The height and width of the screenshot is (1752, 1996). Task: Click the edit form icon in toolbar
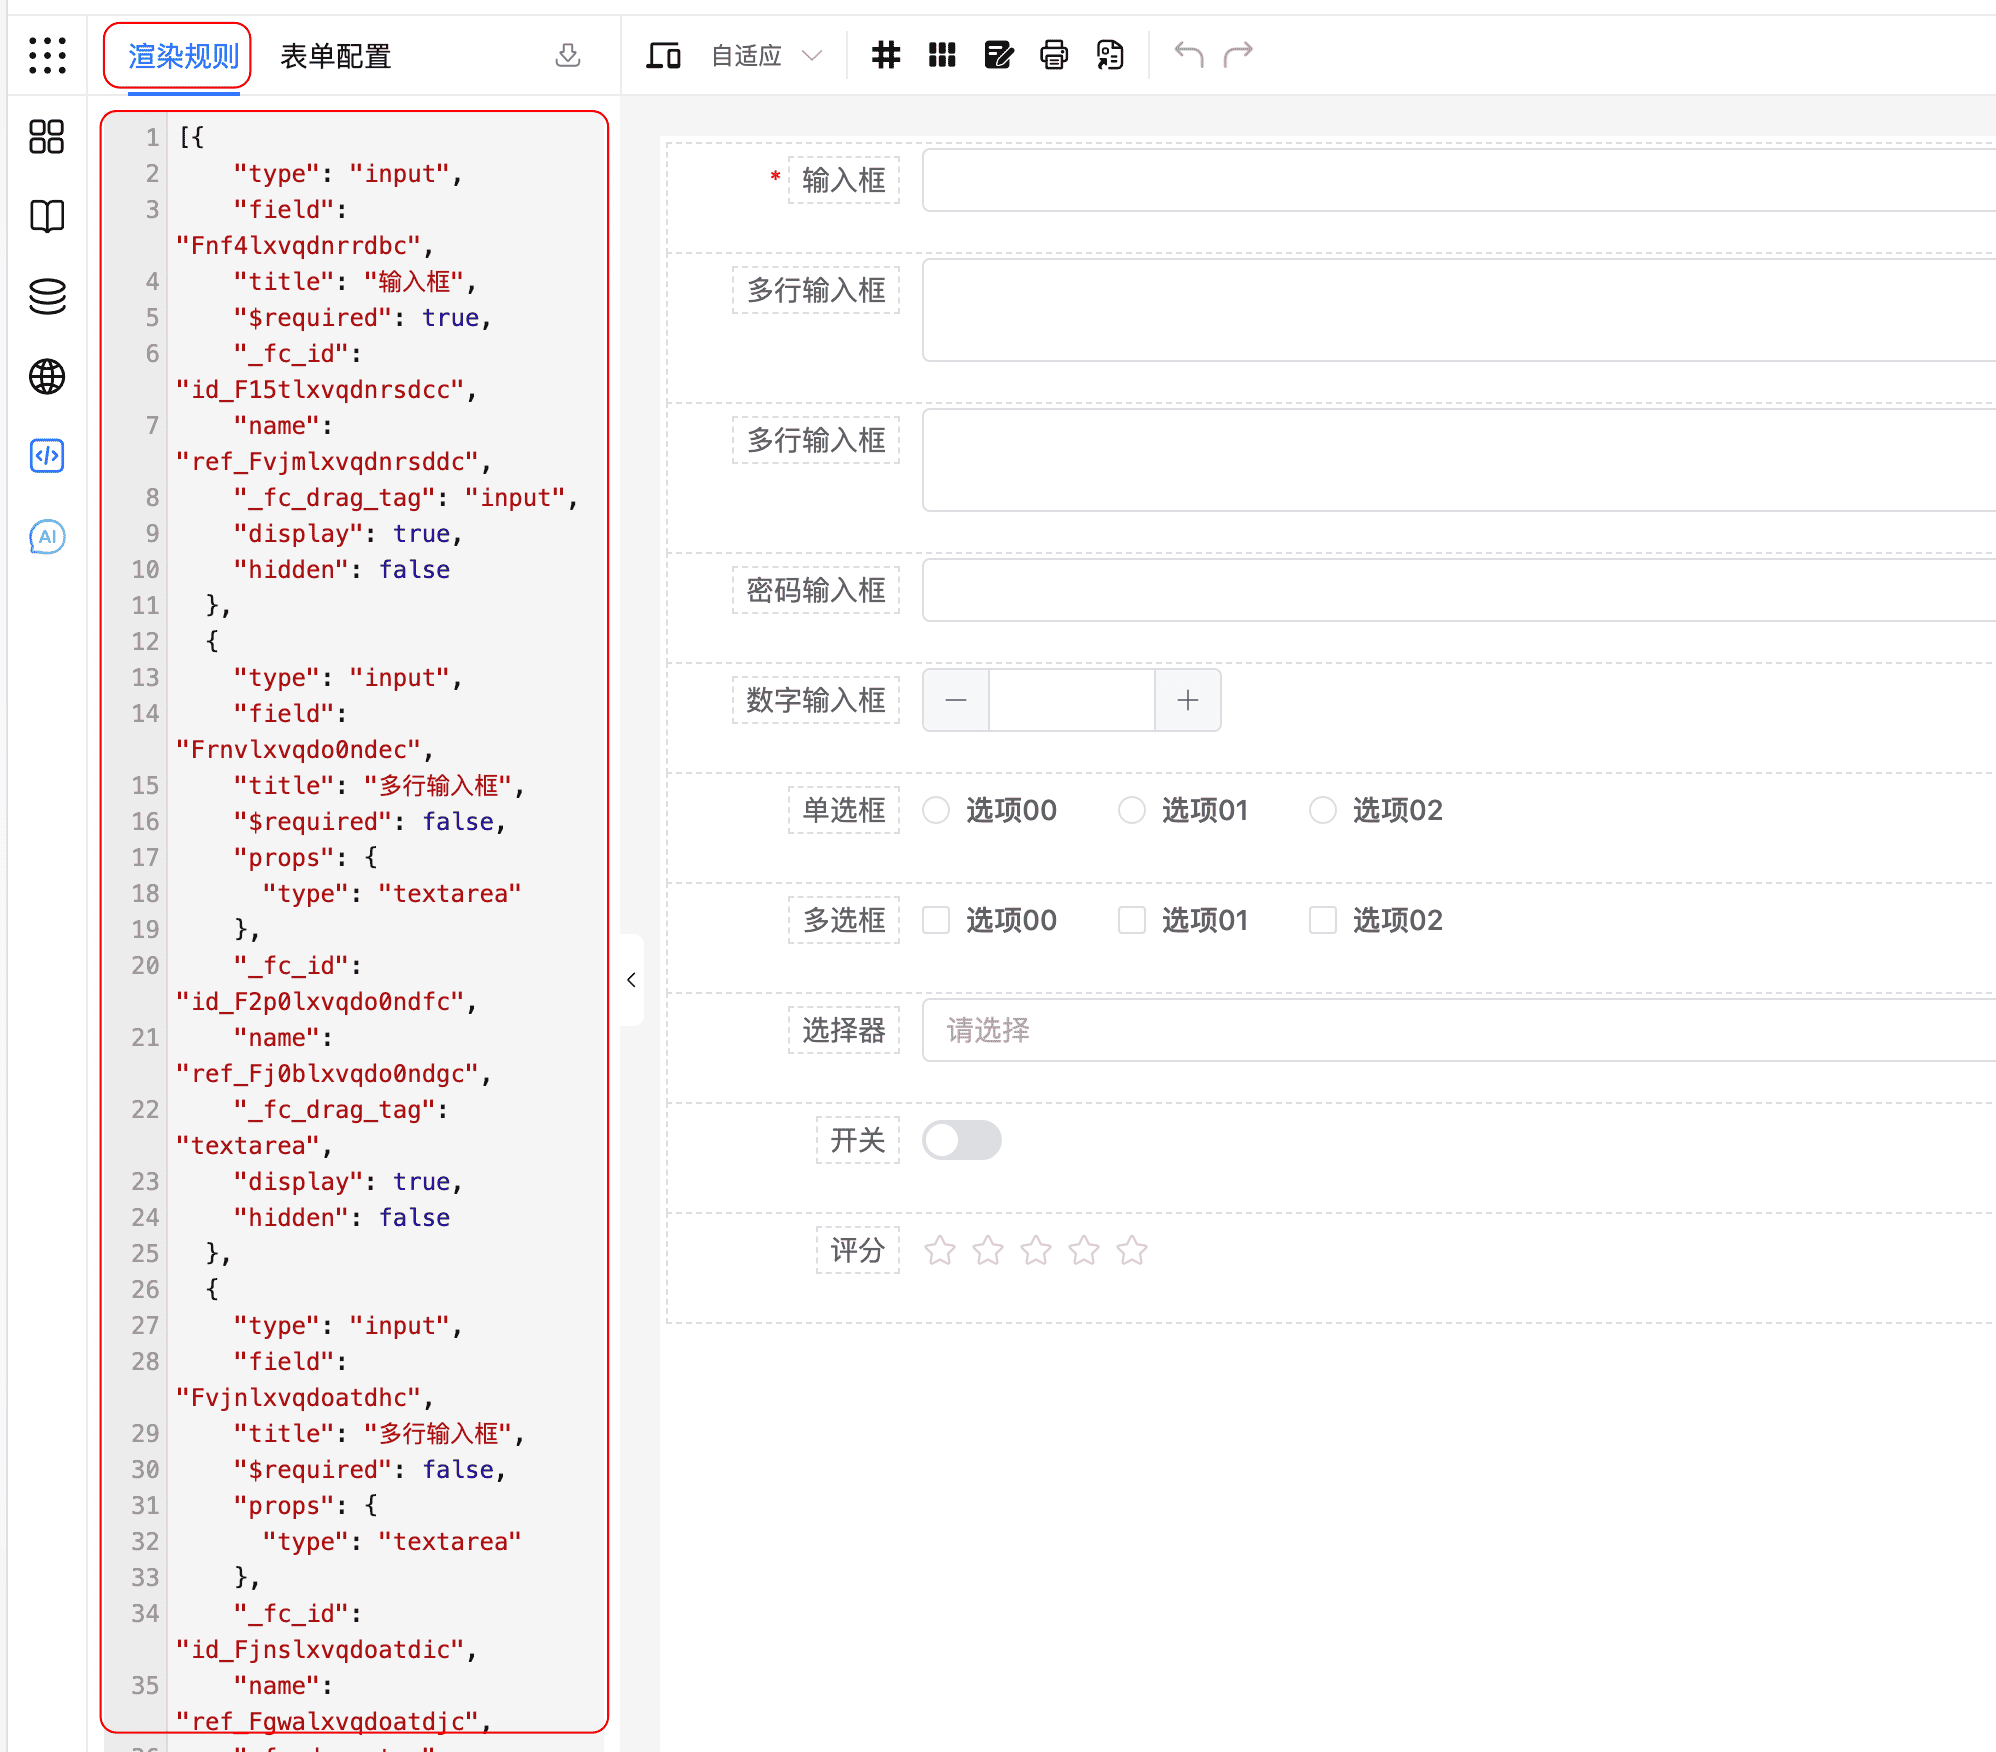coord(998,54)
